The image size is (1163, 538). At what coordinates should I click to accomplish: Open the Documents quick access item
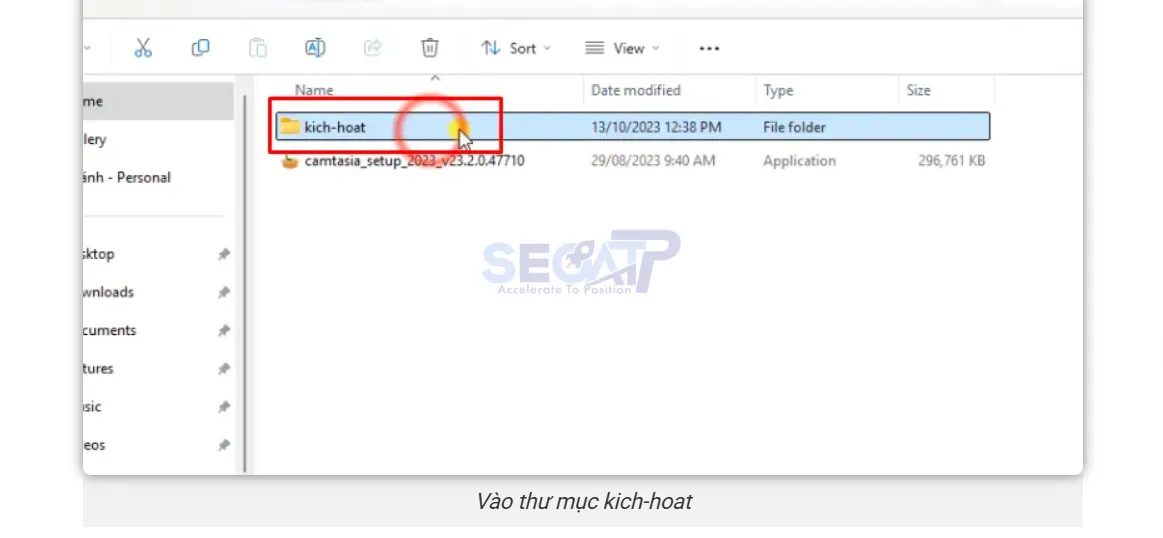coord(110,330)
